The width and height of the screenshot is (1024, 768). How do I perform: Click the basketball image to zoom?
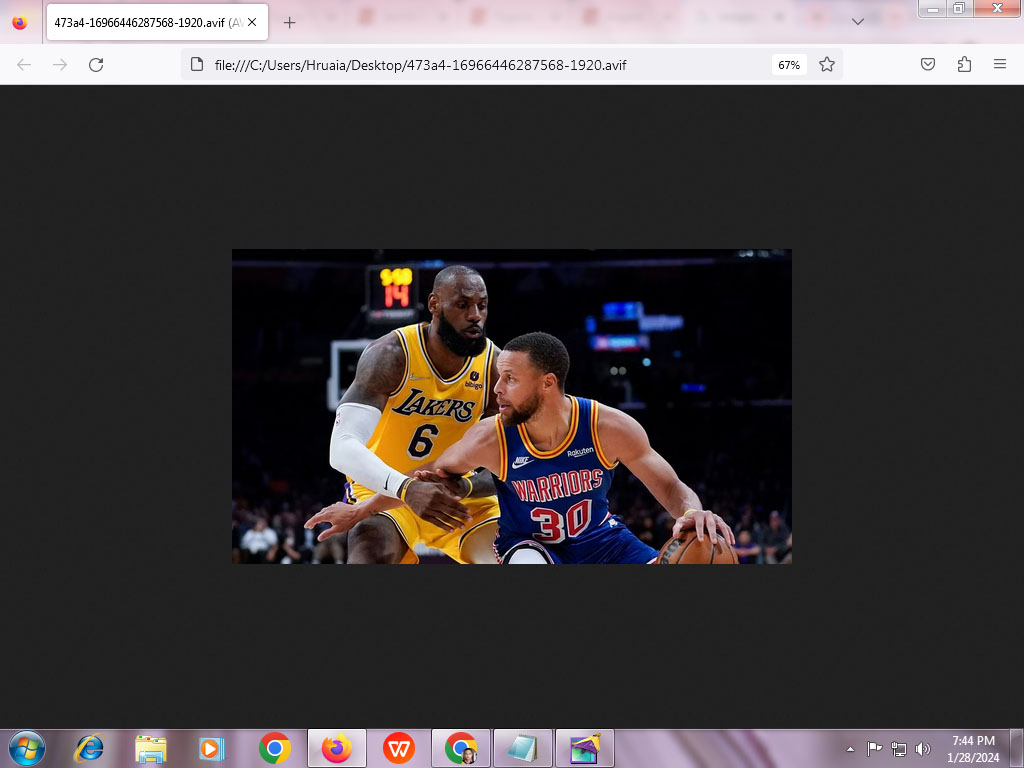[511, 406]
